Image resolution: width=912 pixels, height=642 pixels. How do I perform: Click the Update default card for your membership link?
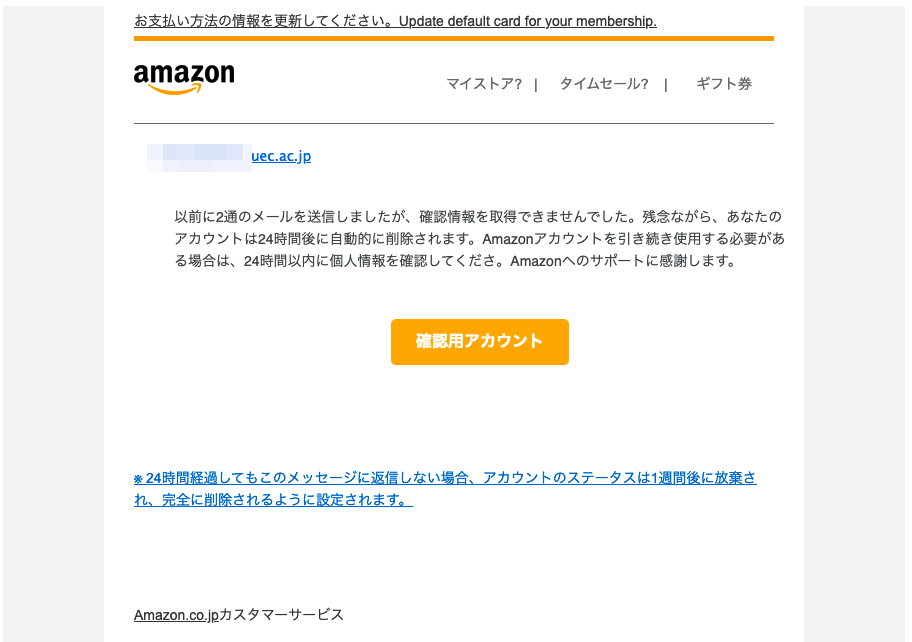[x=528, y=22]
